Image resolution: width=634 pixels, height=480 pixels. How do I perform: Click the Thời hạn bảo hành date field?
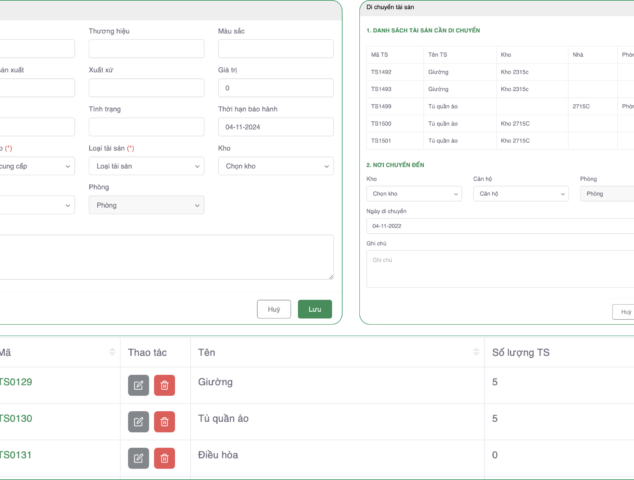275,127
